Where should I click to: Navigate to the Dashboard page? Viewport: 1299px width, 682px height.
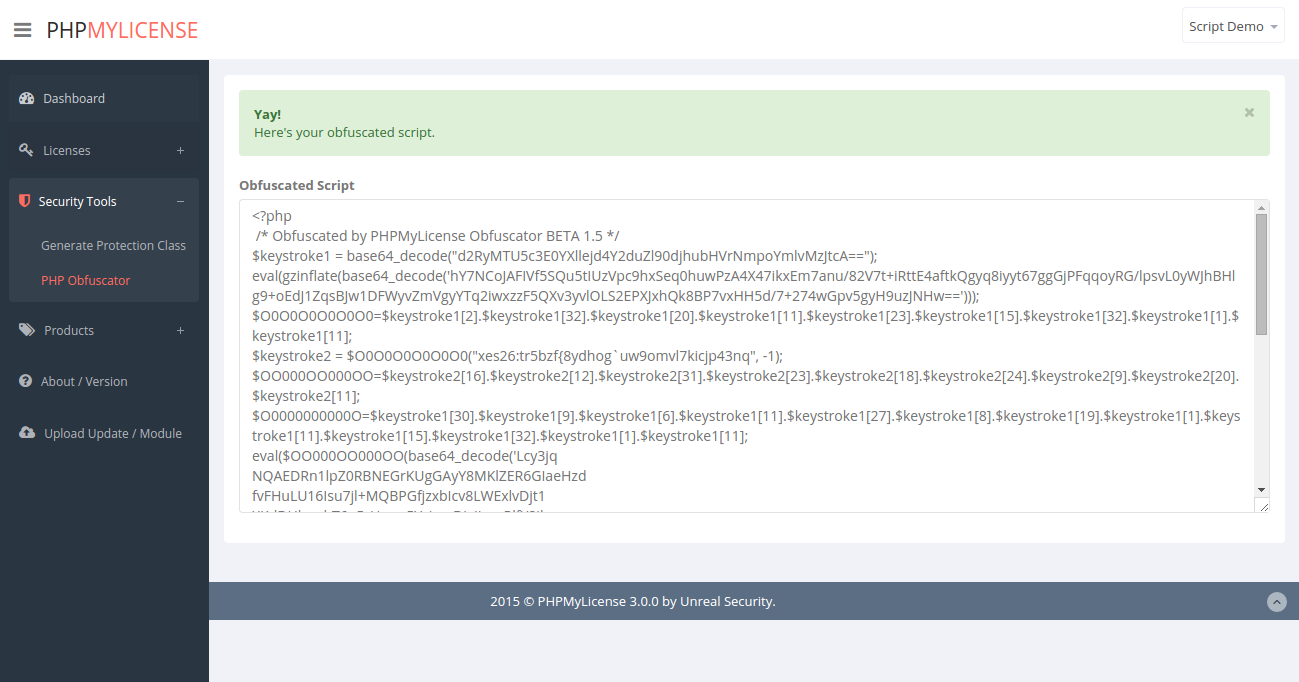tap(73, 98)
